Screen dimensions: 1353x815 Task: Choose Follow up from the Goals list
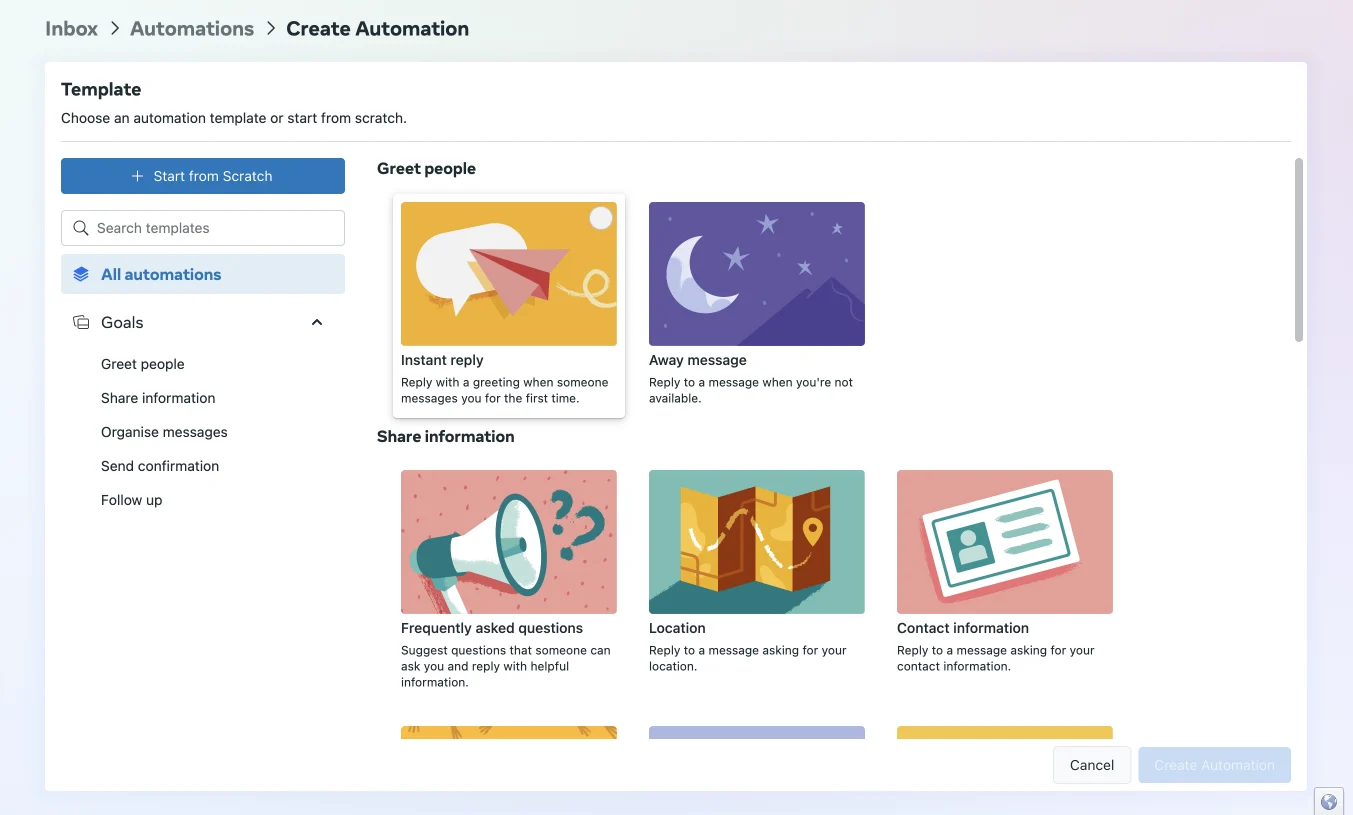131,500
